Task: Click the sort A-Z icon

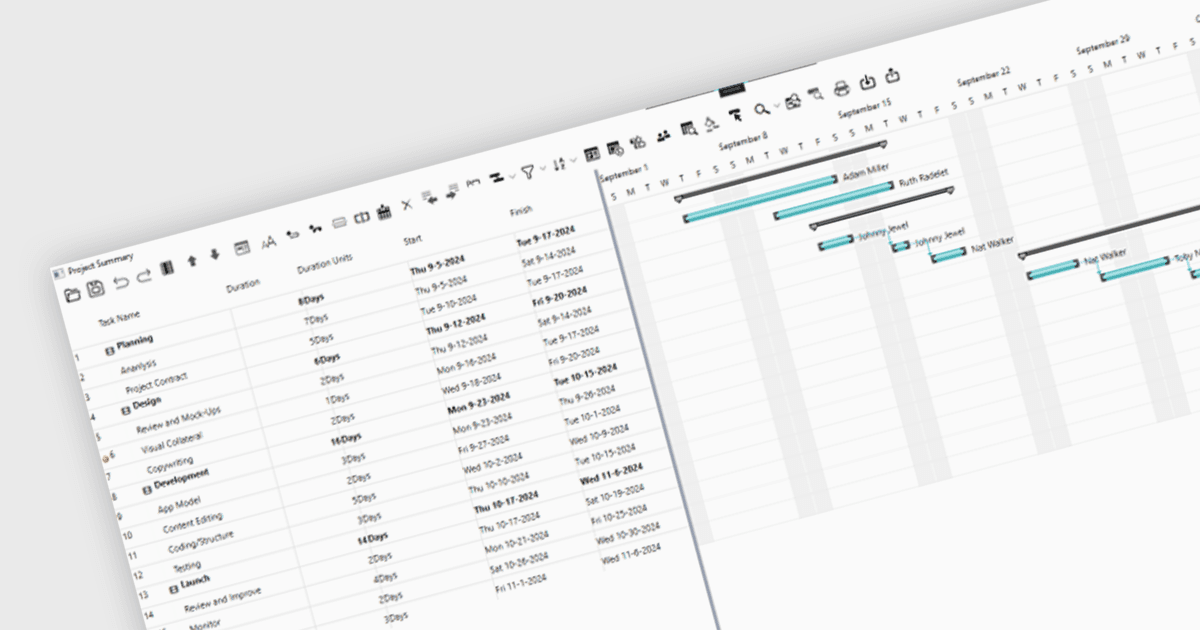Action: (559, 163)
